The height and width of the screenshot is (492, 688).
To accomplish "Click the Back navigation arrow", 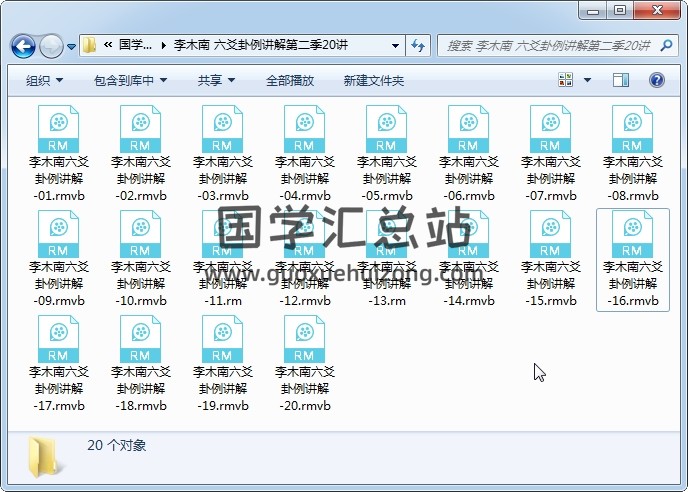I will [x=24, y=46].
